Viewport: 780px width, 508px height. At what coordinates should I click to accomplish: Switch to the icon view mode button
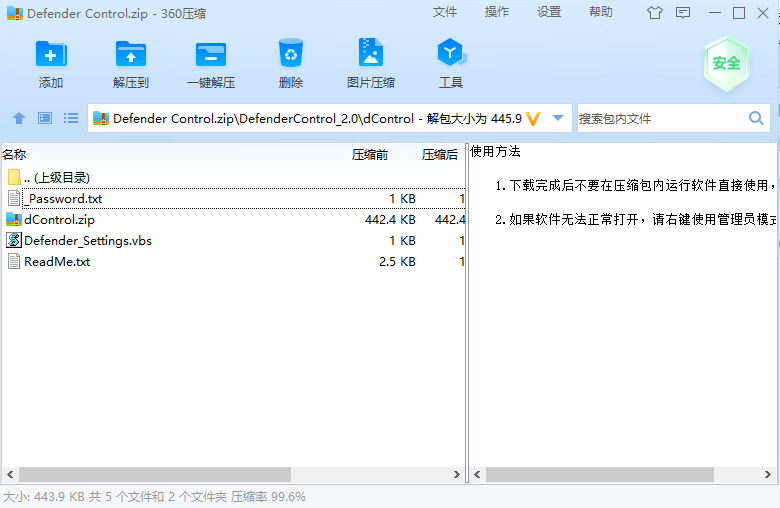[45, 118]
